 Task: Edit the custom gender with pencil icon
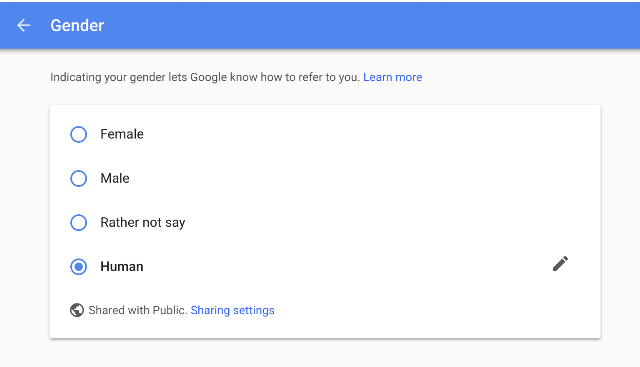click(560, 264)
